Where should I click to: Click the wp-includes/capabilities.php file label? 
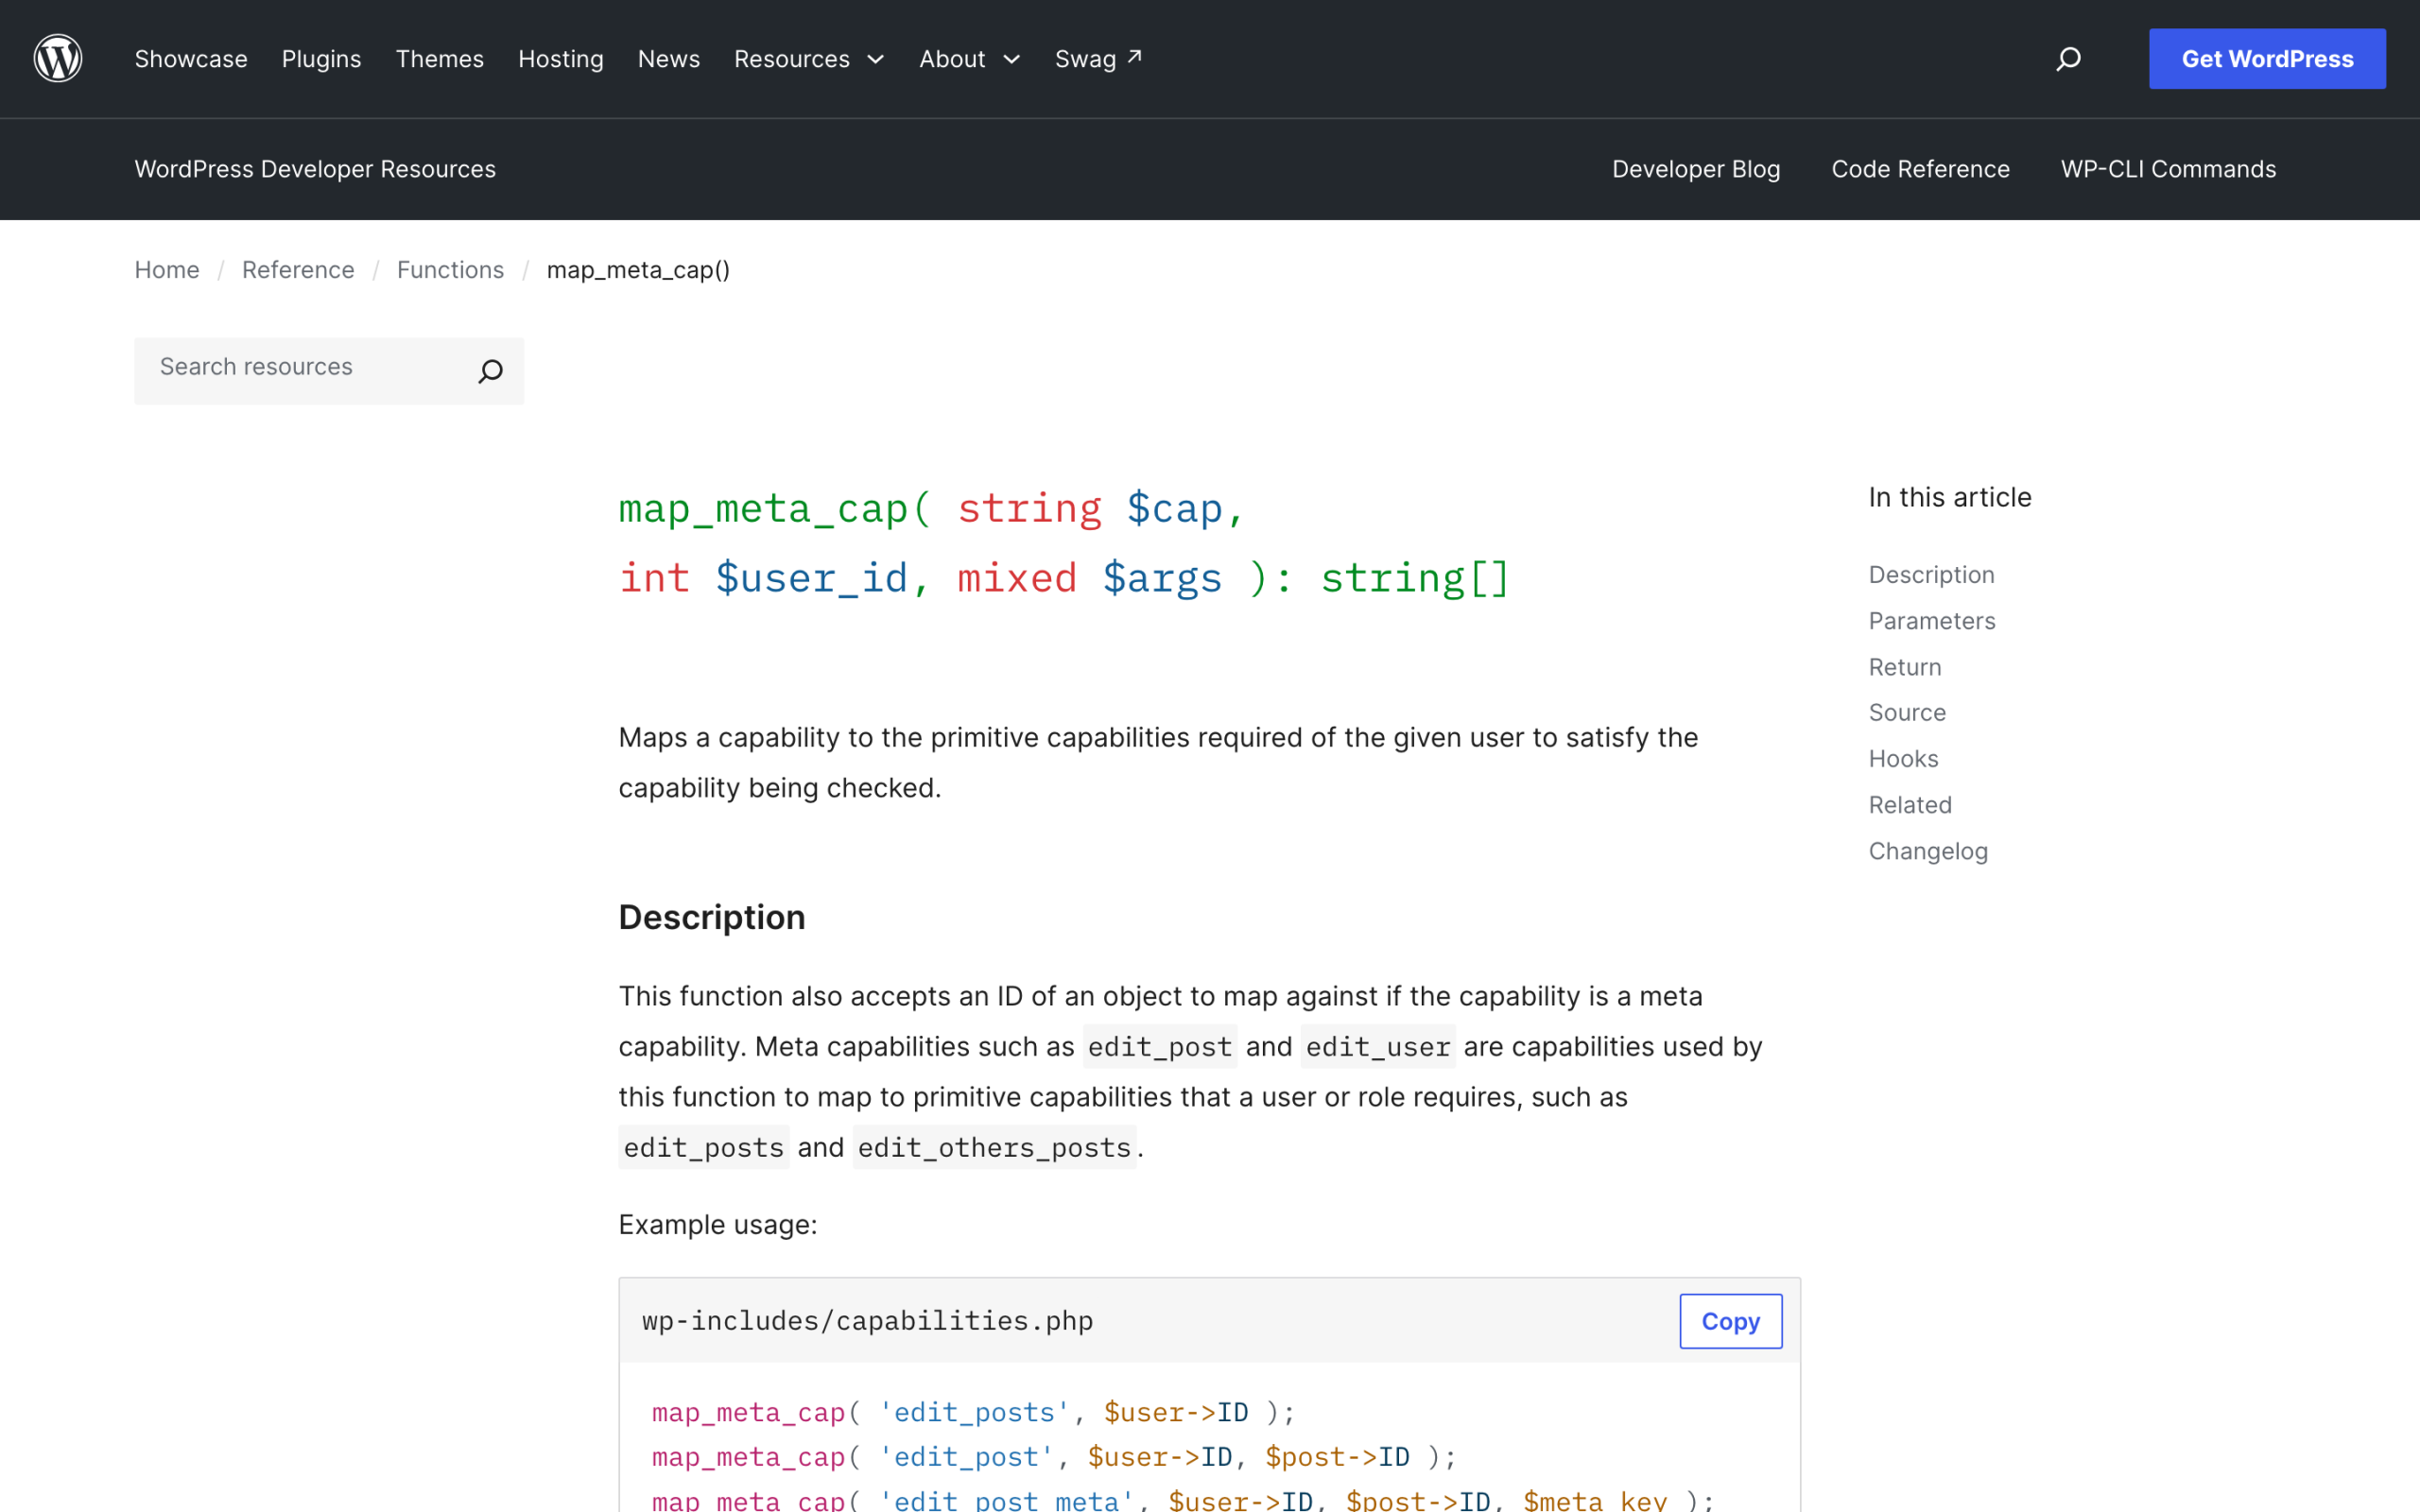867,1321
